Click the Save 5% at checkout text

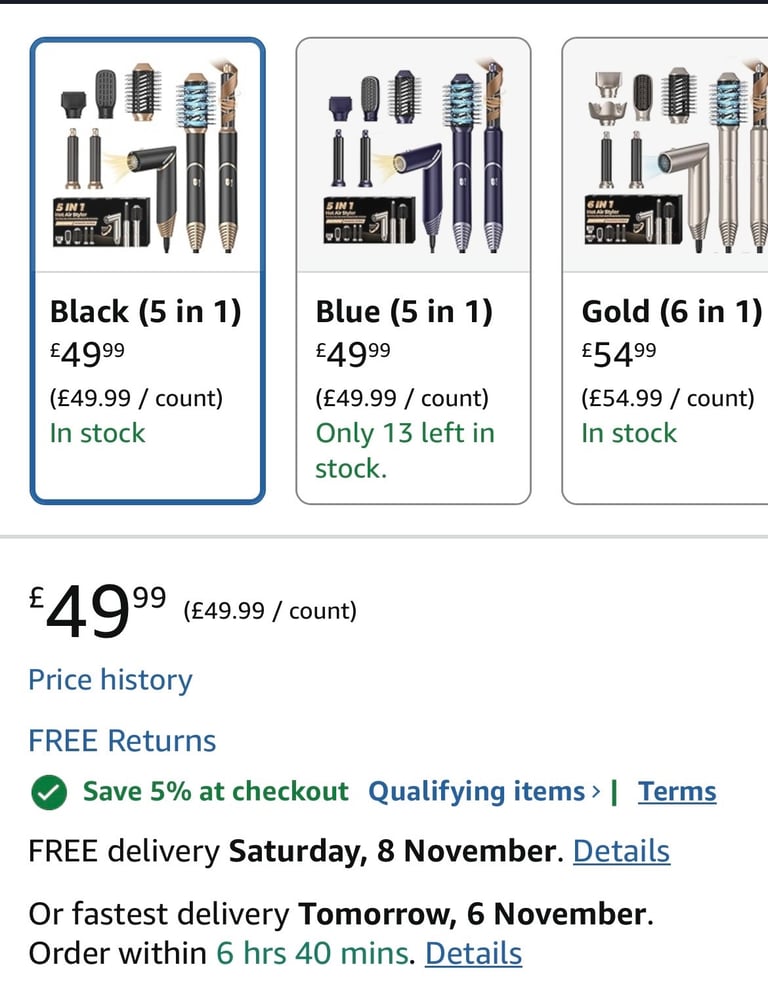(x=215, y=792)
